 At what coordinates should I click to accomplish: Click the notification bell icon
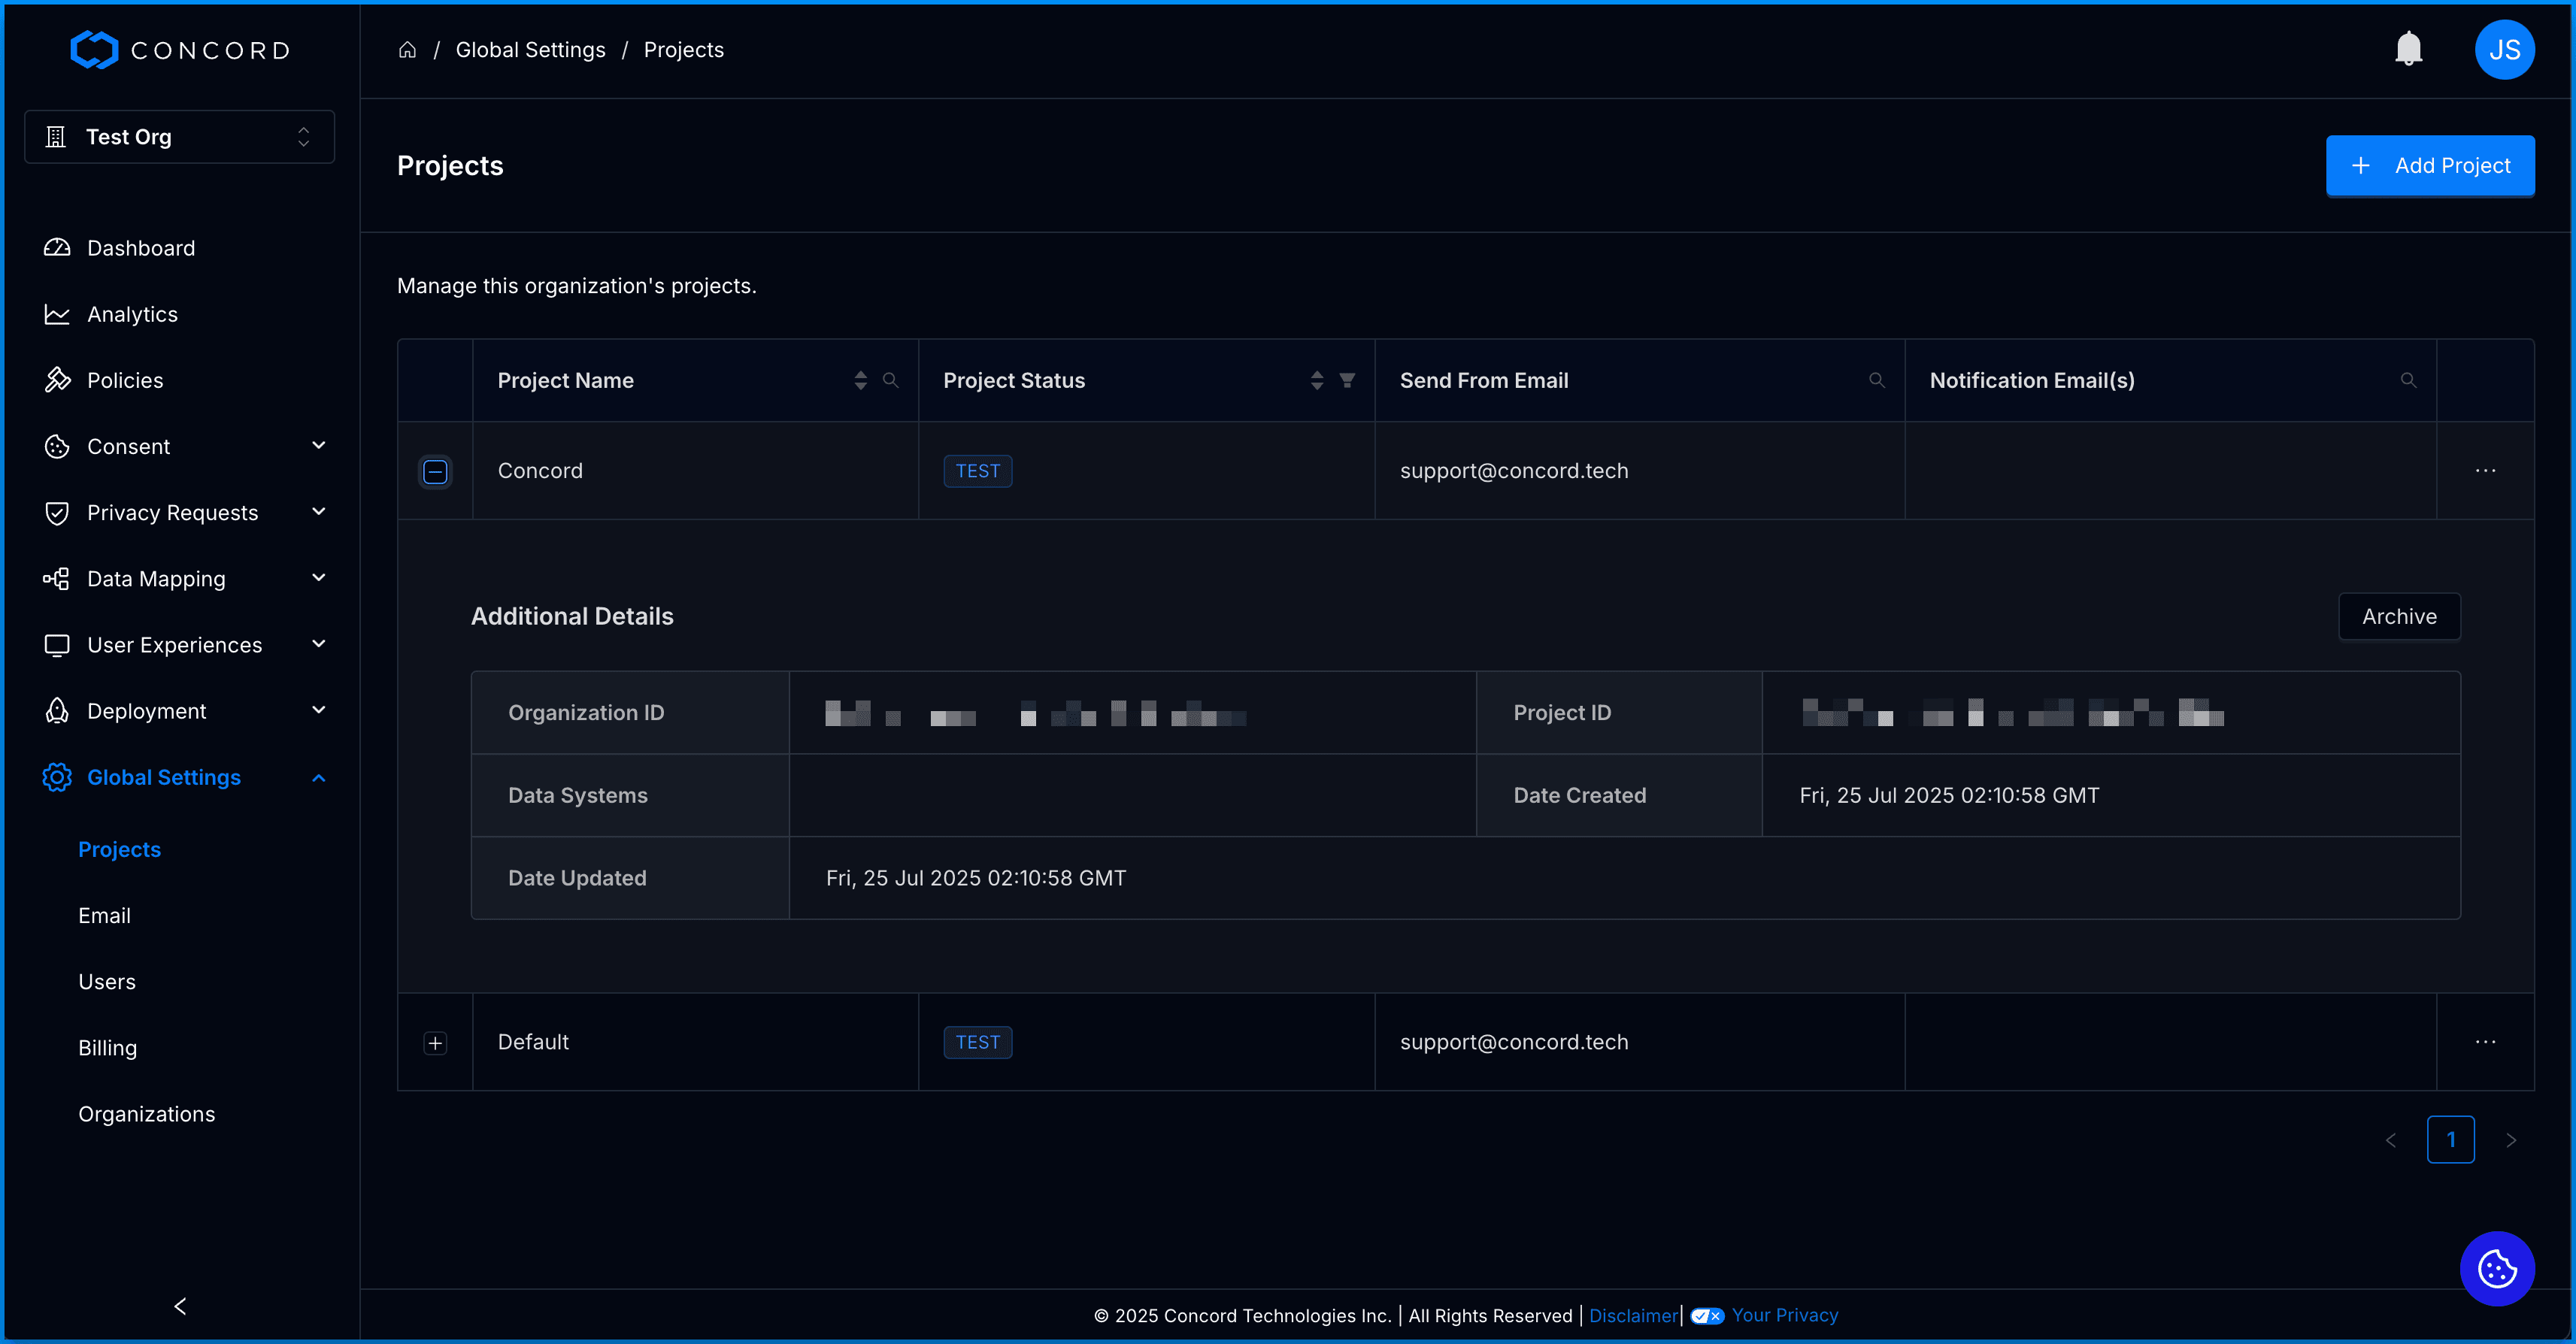pyautogui.click(x=2408, y=49)
